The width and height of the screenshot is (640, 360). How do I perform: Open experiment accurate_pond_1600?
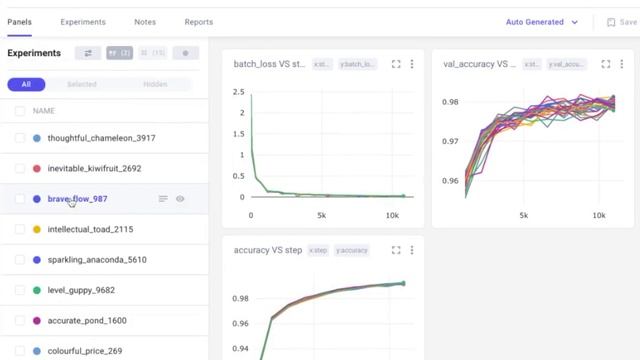[87, 320]
